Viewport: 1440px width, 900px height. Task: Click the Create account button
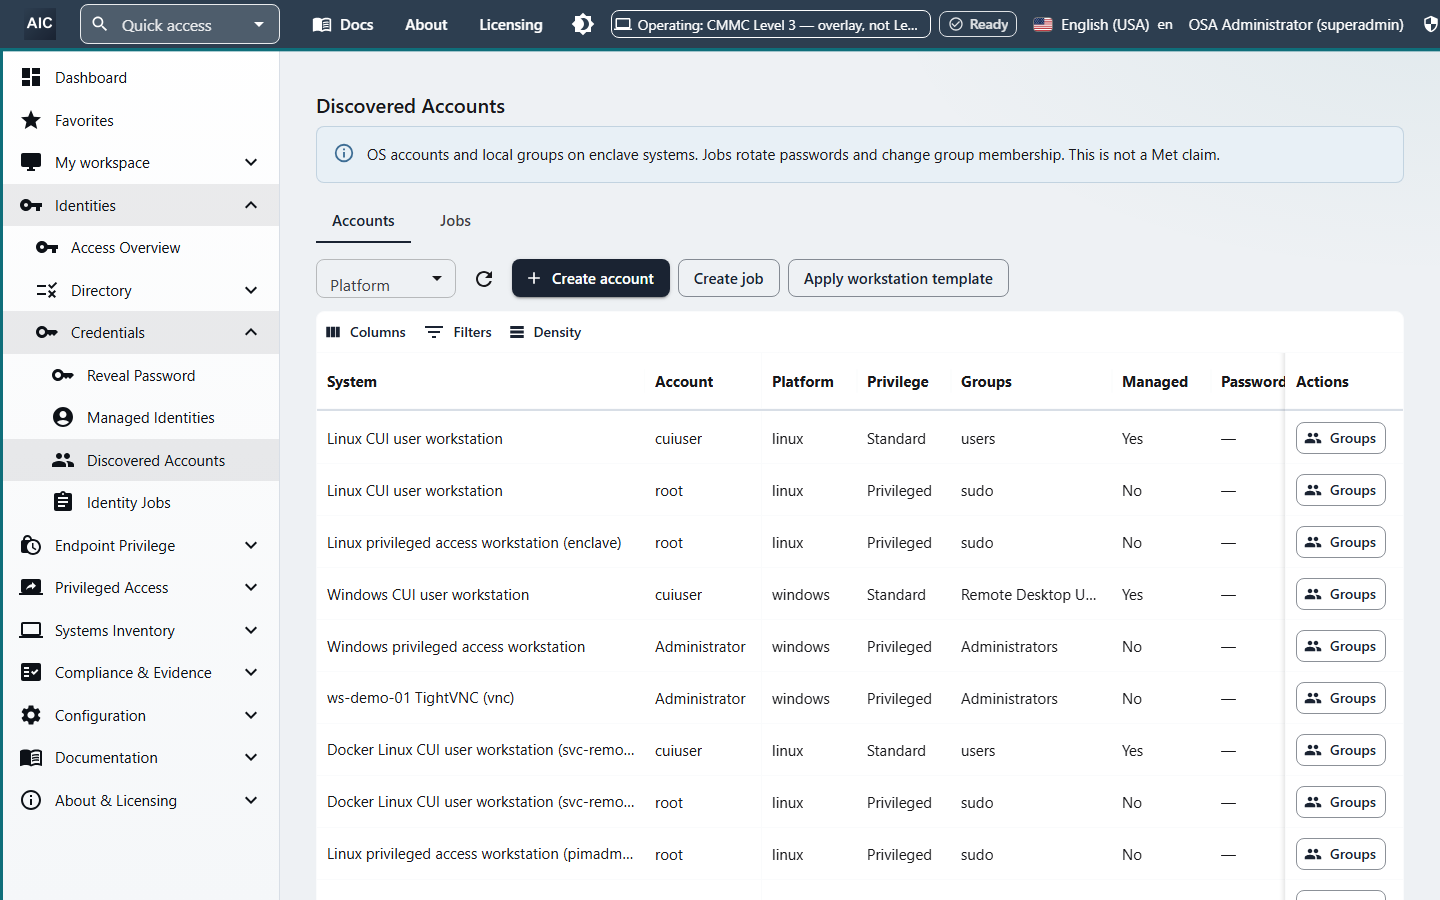pyautogui.click(x=591, y=278)
